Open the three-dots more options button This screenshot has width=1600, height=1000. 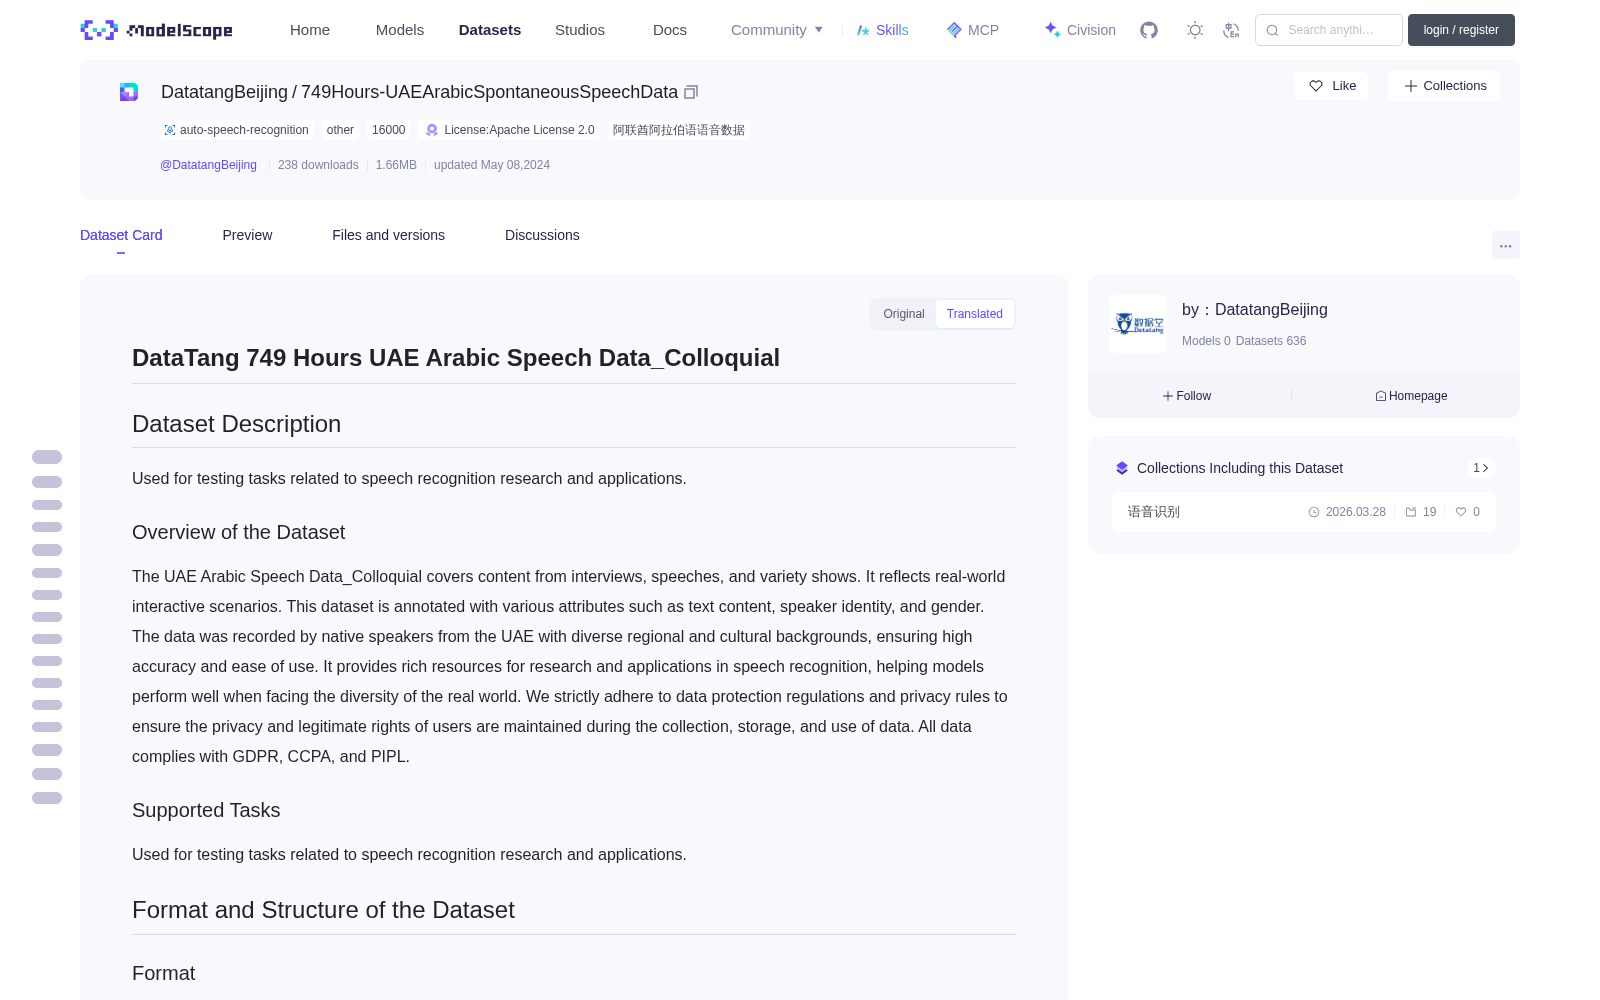(x=1505, y=245)
